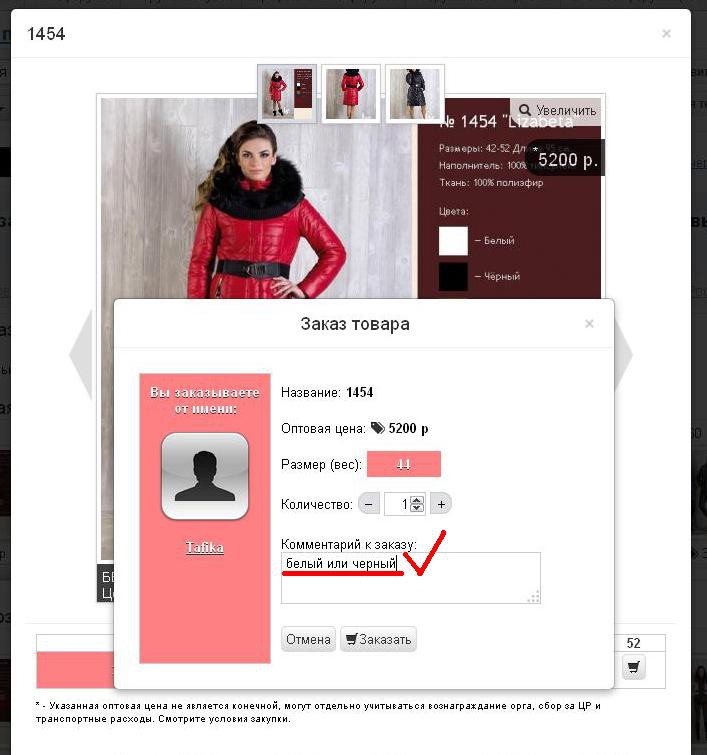Click the quantity spinner down arrow
Screen dimensions: 707x755
point(417,508)
